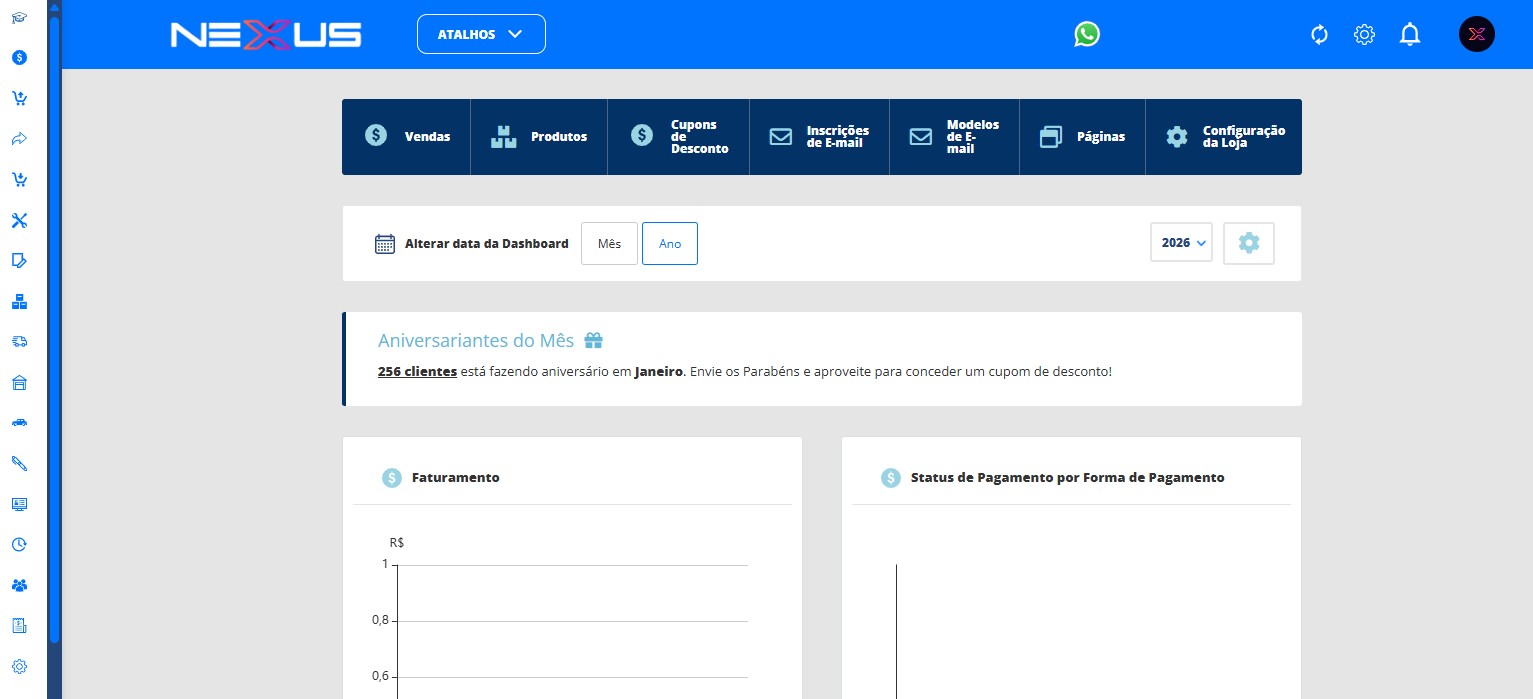Click the graduation cap icon in sidebar
Viewport: 1533px width, 699px height.
(19, 17)
